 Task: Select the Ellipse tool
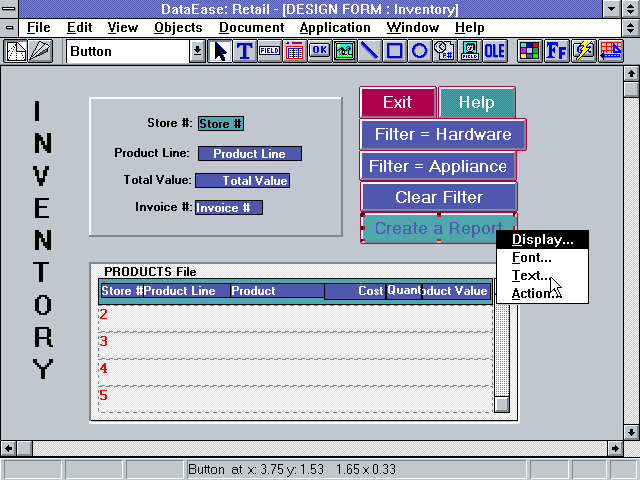point(419,51)
